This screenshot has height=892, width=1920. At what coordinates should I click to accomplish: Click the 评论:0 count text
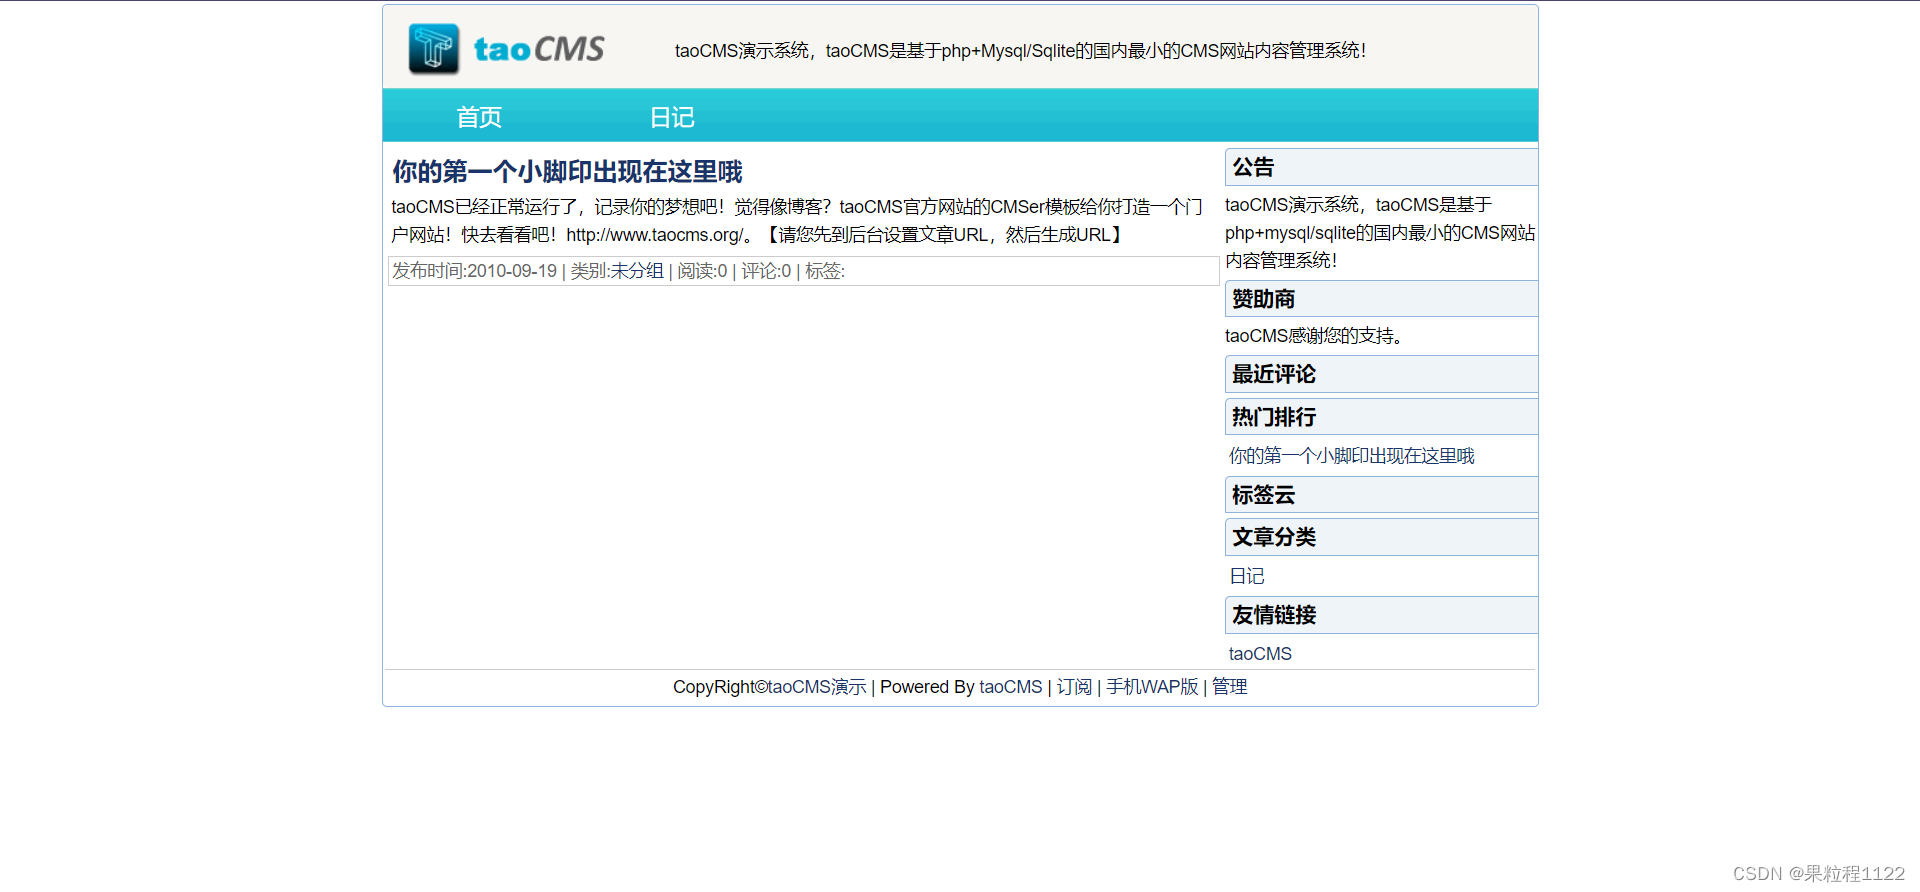point(766,271)
